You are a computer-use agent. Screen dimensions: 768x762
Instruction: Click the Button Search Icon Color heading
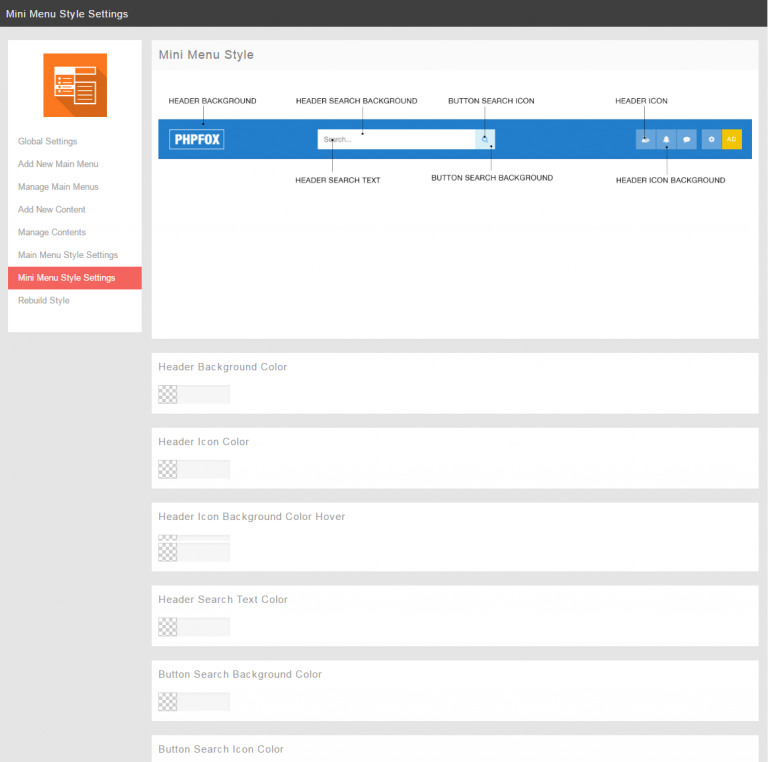coord(221,749)
